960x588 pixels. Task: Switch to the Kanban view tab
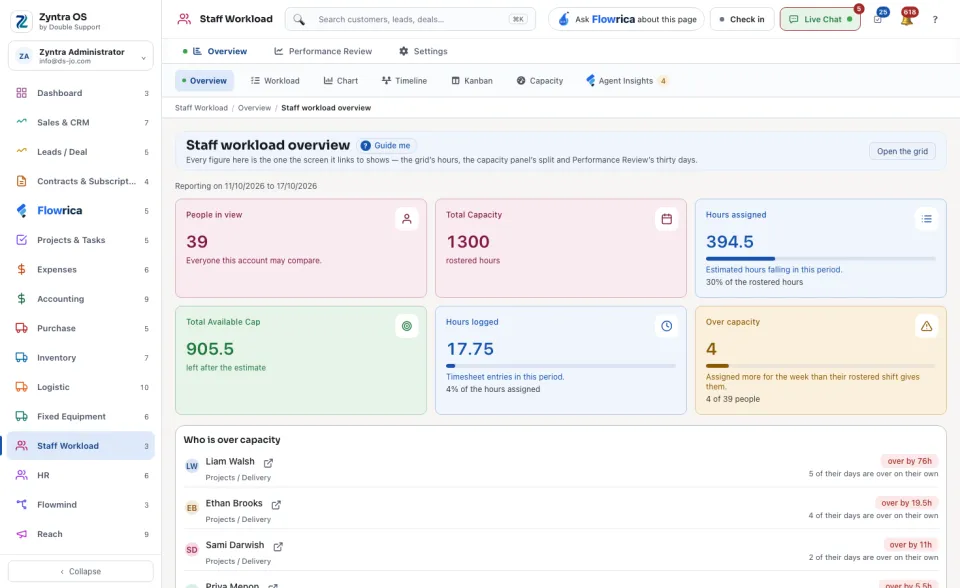[x=471, y=81]
